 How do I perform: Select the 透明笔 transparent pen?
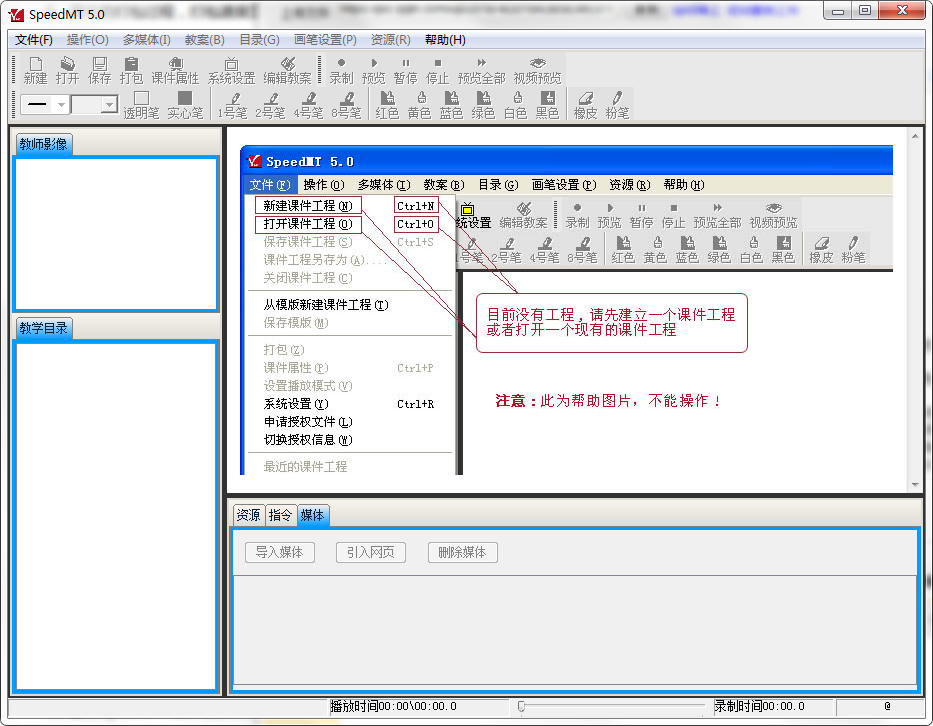(141, 105)
